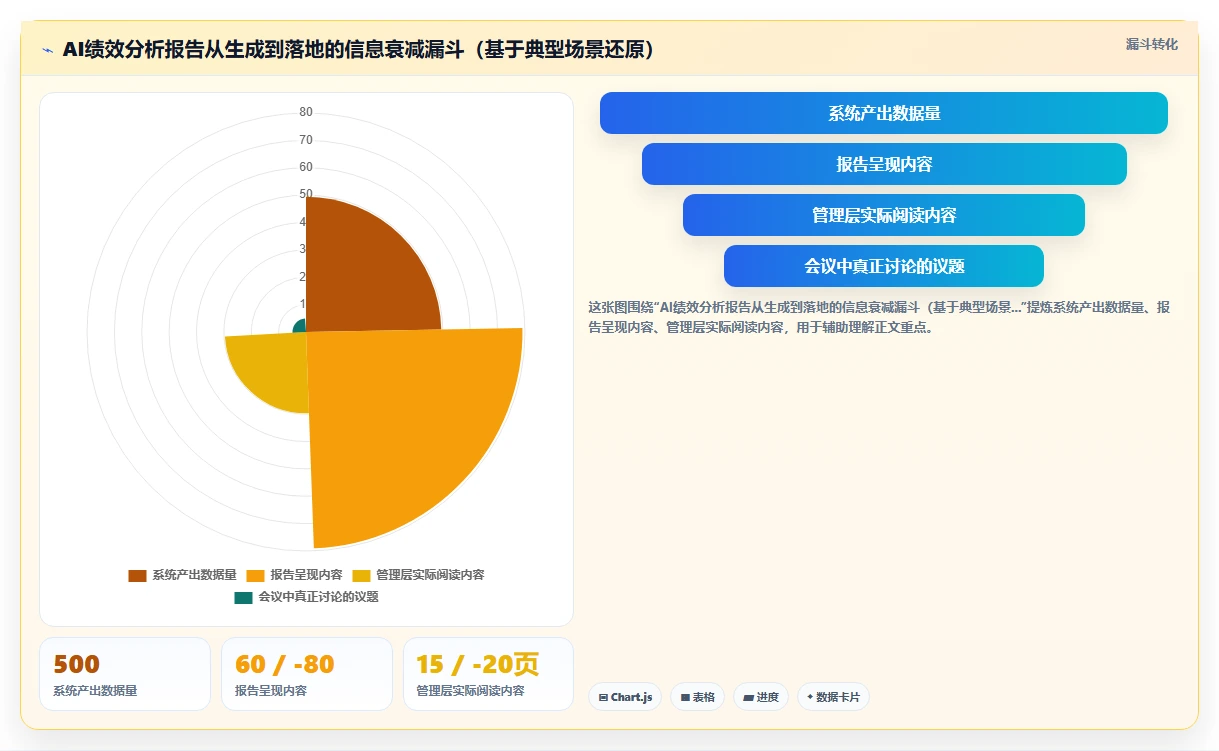Click 报告呈现内容 label under 60 / -80
1219x751 pixels.
271,690
